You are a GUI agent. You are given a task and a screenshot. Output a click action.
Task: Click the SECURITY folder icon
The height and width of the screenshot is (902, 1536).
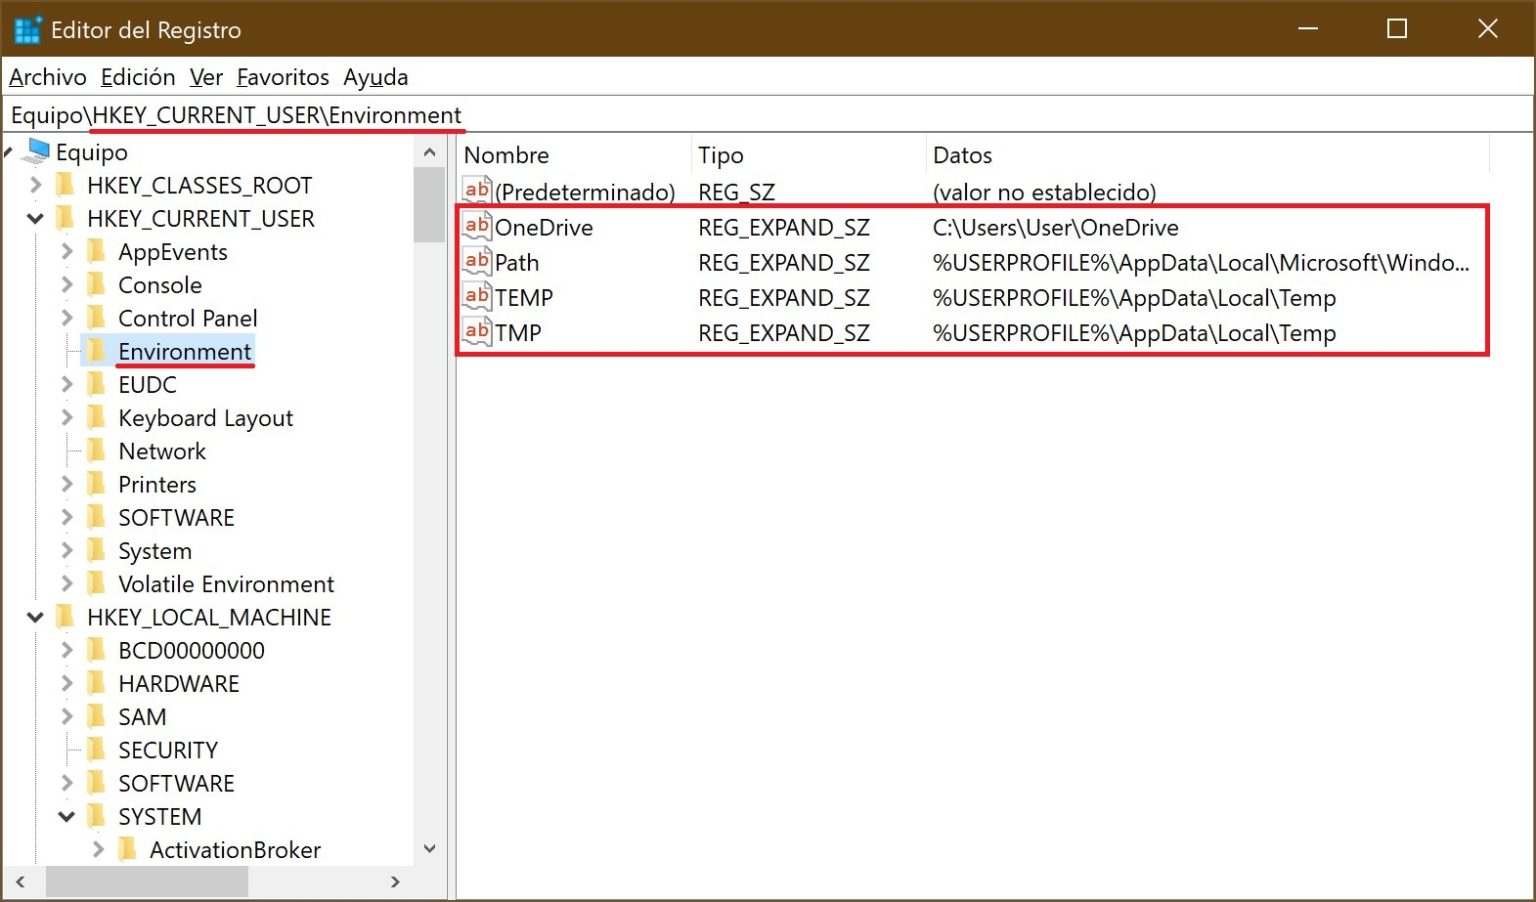coord(97,749)
